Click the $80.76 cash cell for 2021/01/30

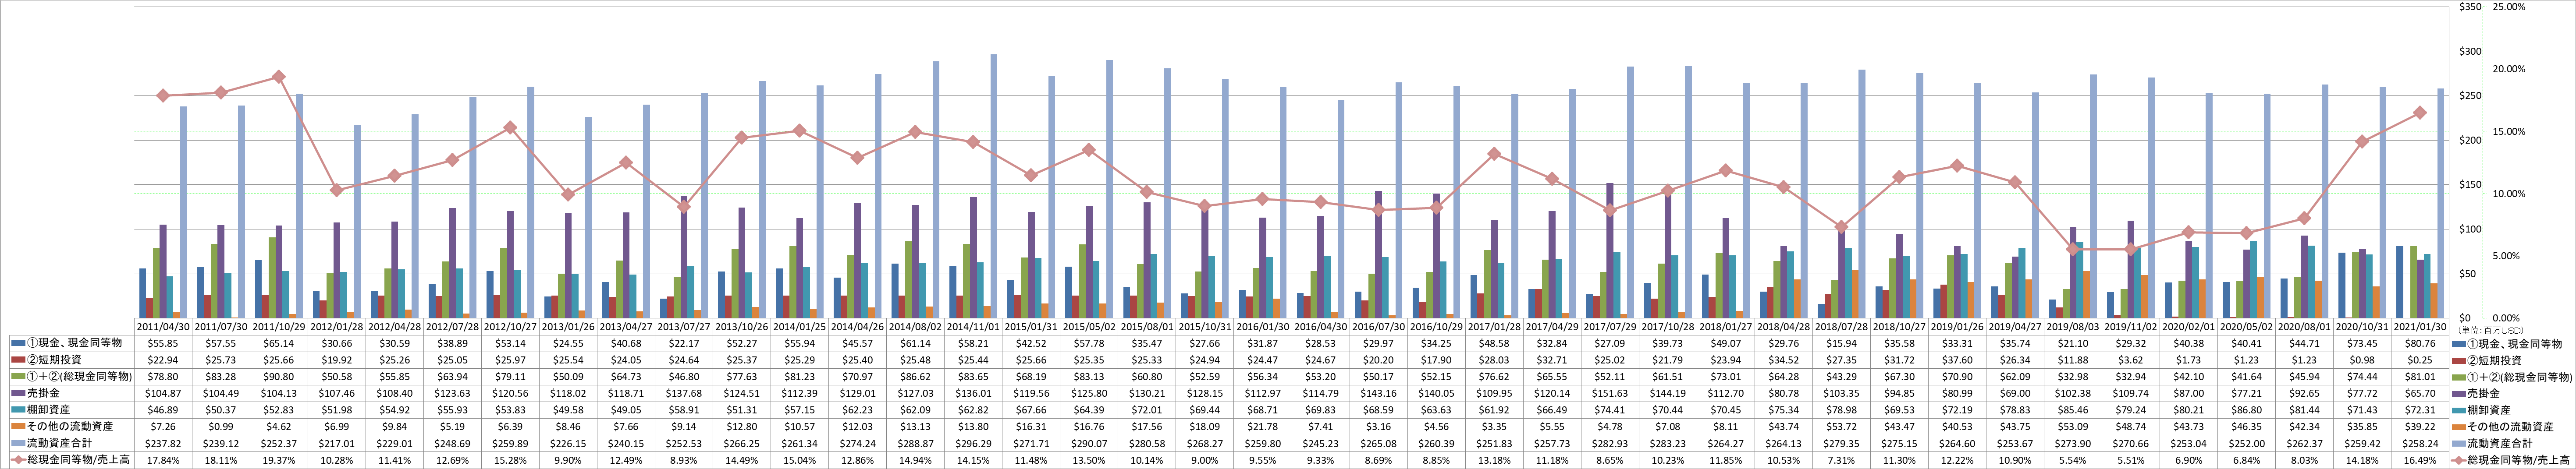click(2421, 343)
